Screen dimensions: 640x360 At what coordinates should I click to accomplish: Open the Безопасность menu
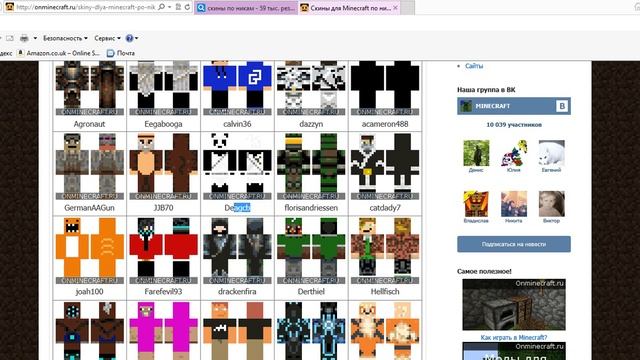click(x=65, y=38)
